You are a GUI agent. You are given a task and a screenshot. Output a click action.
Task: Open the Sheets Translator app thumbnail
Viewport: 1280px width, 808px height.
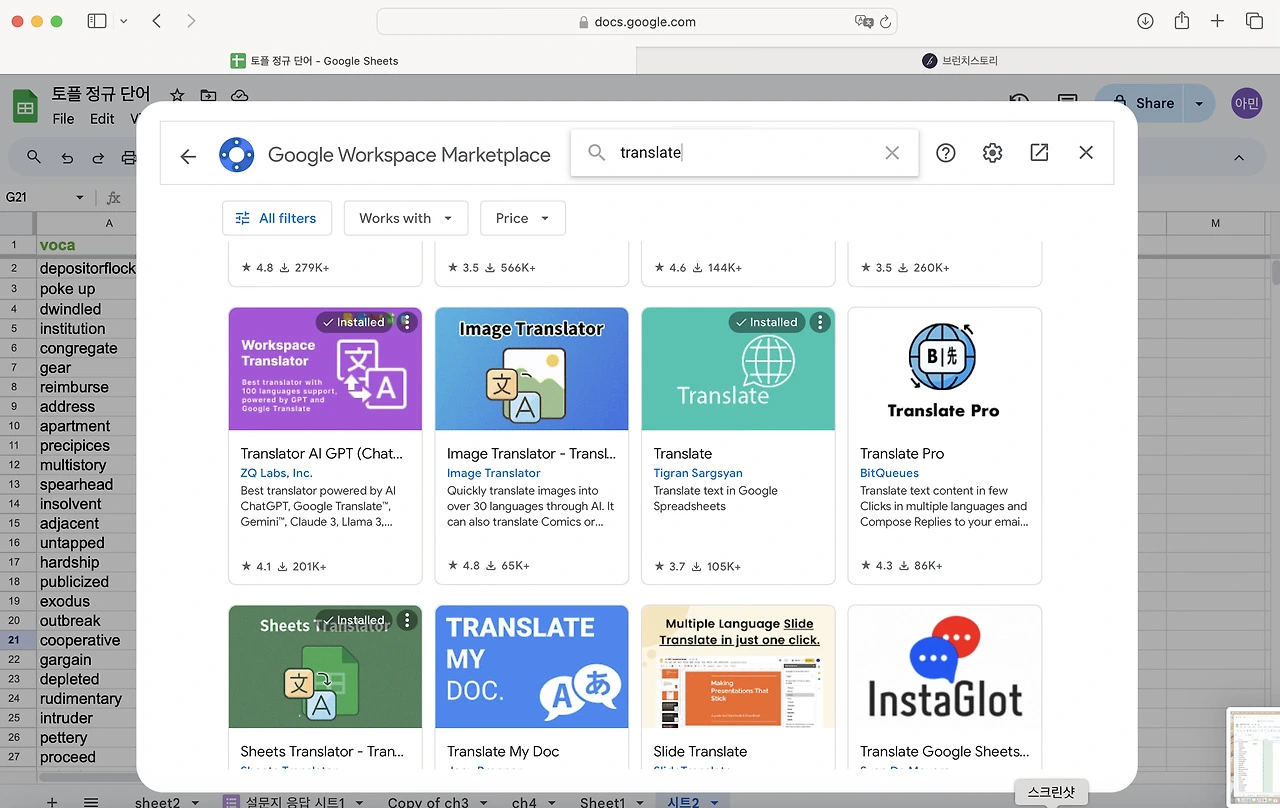(325, 667)
